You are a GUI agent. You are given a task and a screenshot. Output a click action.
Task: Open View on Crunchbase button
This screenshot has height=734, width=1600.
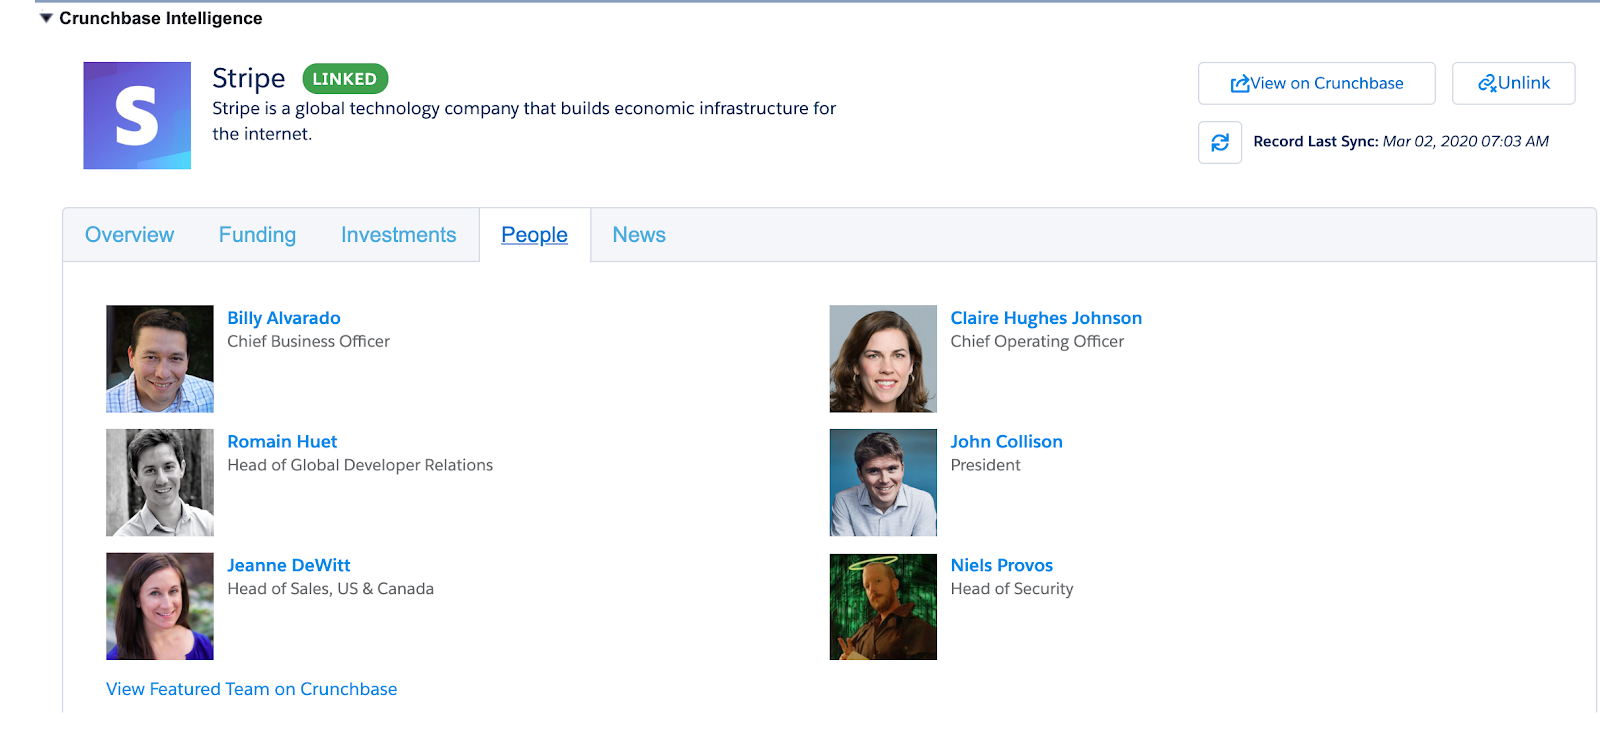click(x=1316, y=83)
